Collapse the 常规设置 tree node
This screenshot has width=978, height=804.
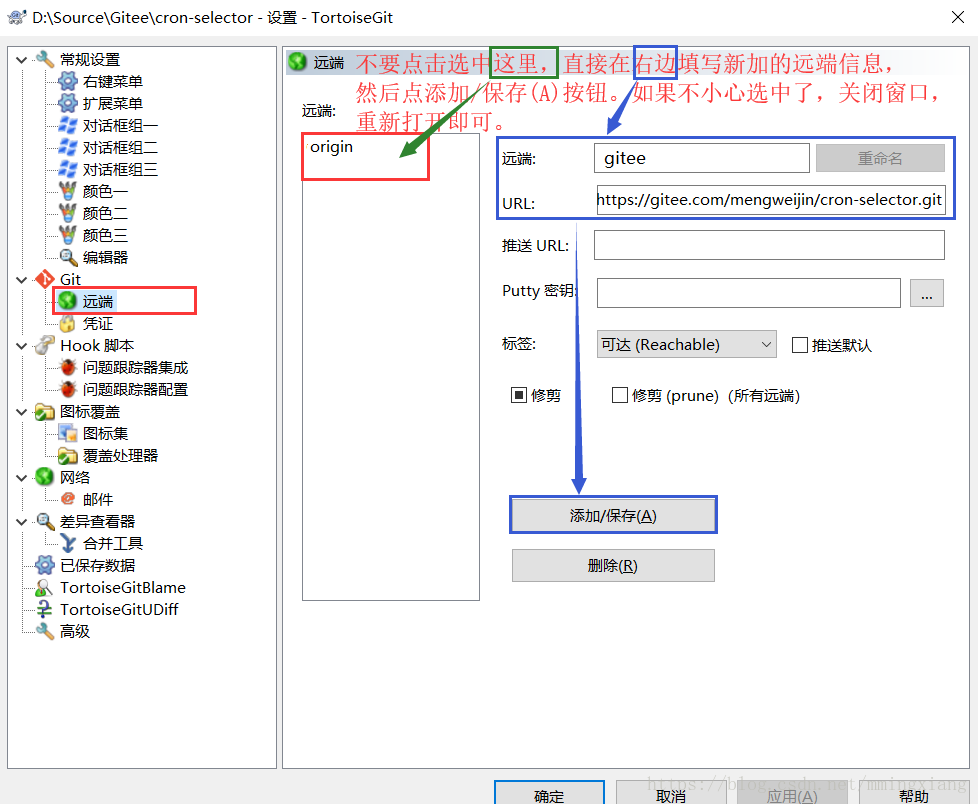(21, 60)
